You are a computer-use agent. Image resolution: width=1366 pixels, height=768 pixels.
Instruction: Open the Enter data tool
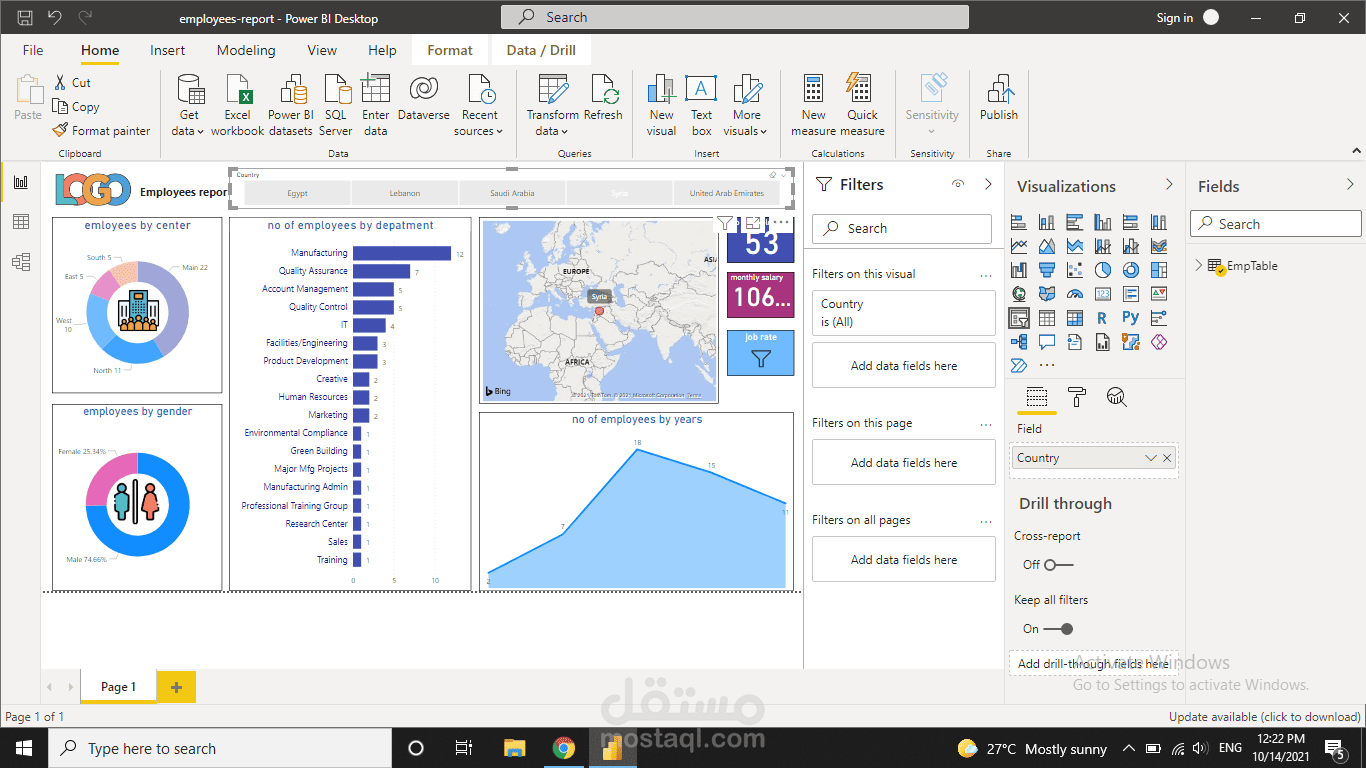(x=376, y=105)
